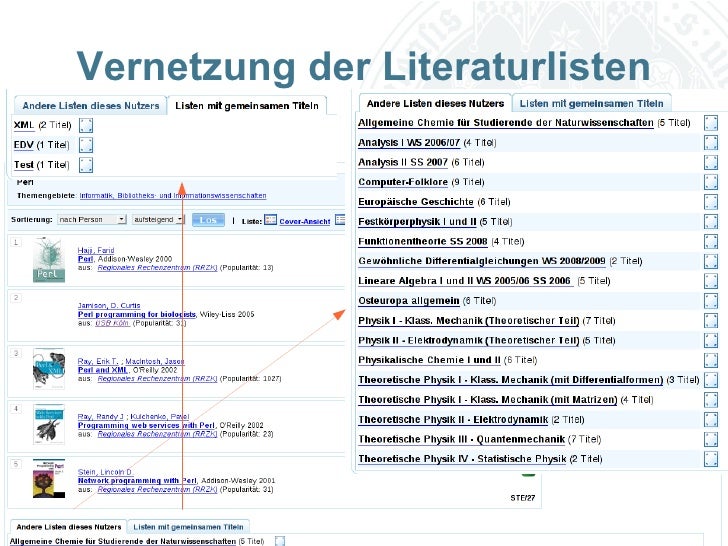Click the Perl book cover thumbnail by Hajji

[x=49, y=260]
